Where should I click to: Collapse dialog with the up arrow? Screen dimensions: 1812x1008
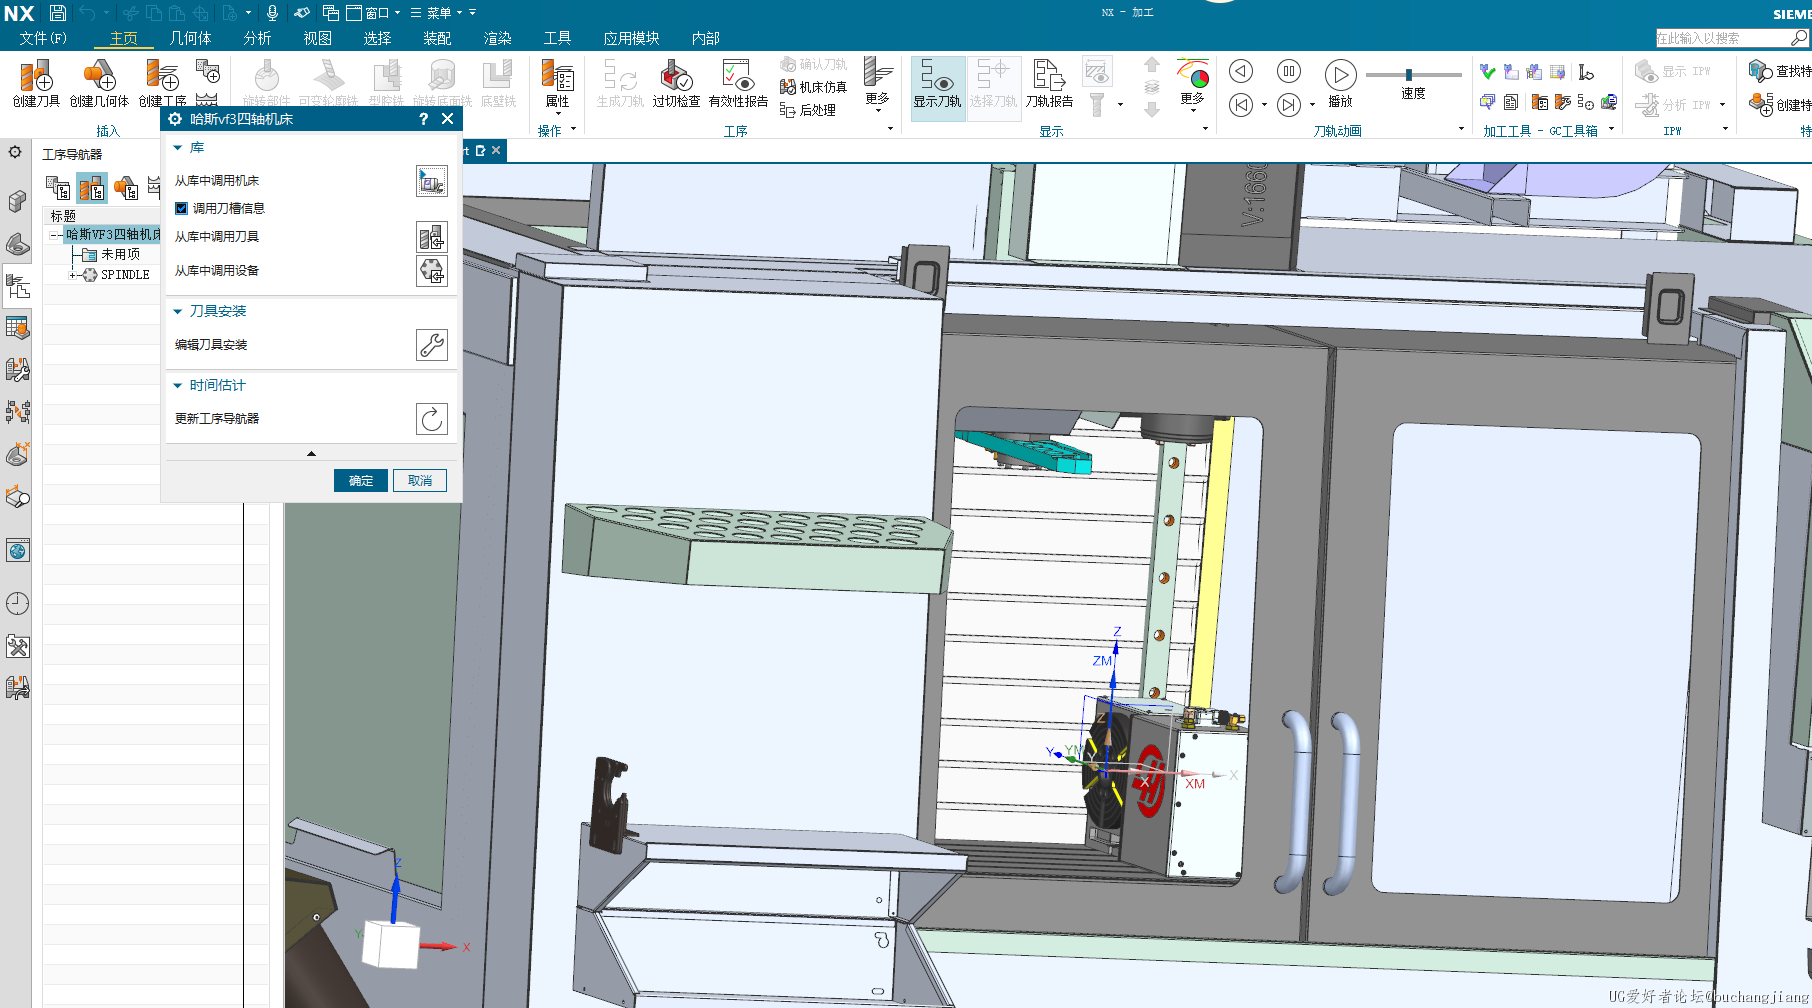(311, 454)
